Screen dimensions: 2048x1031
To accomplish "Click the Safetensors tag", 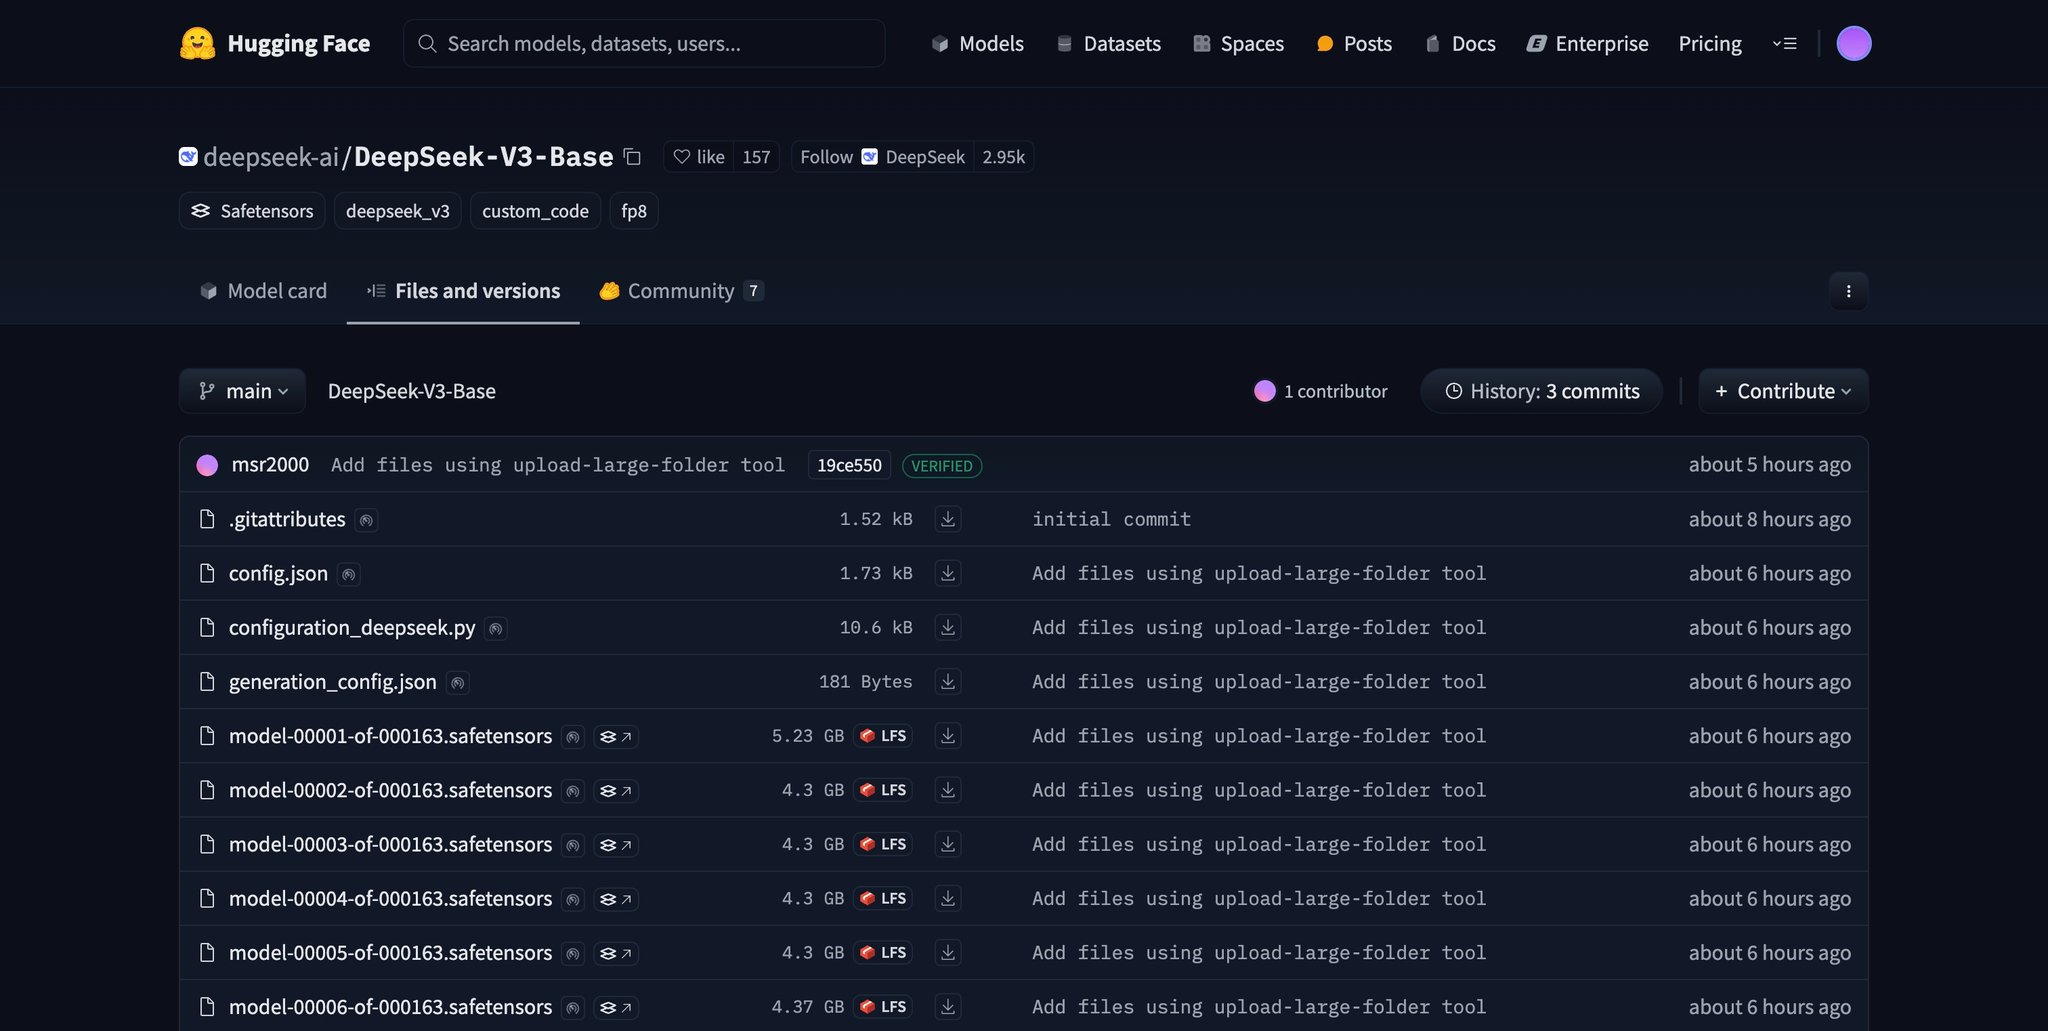I will (x=252, y=211).
